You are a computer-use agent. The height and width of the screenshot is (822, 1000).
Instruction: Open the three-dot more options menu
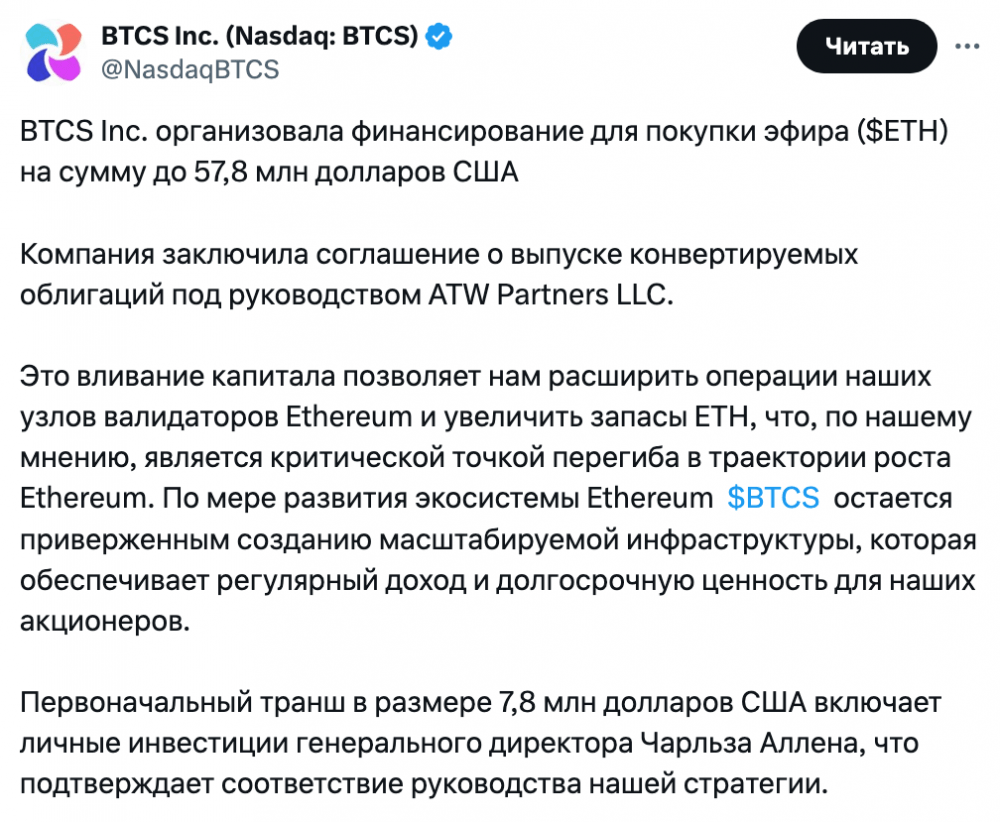coord(967,46)
